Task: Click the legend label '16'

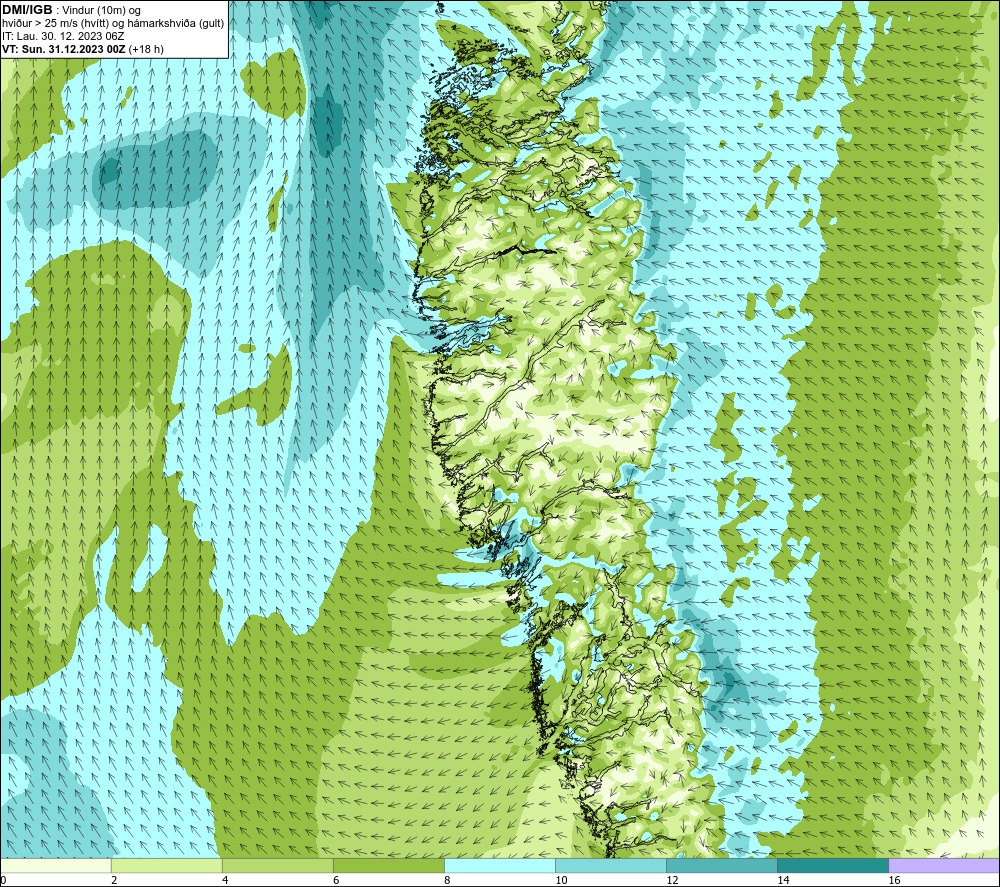Action: tap(894, 880)
